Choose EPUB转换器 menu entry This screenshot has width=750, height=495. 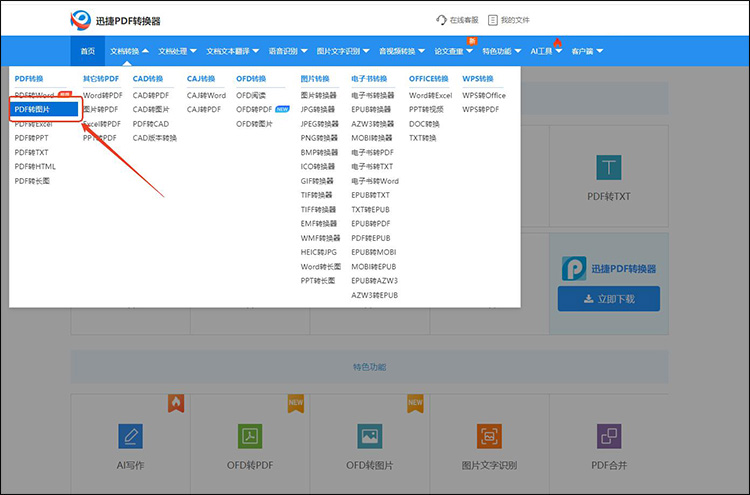[x=371, y=110]
